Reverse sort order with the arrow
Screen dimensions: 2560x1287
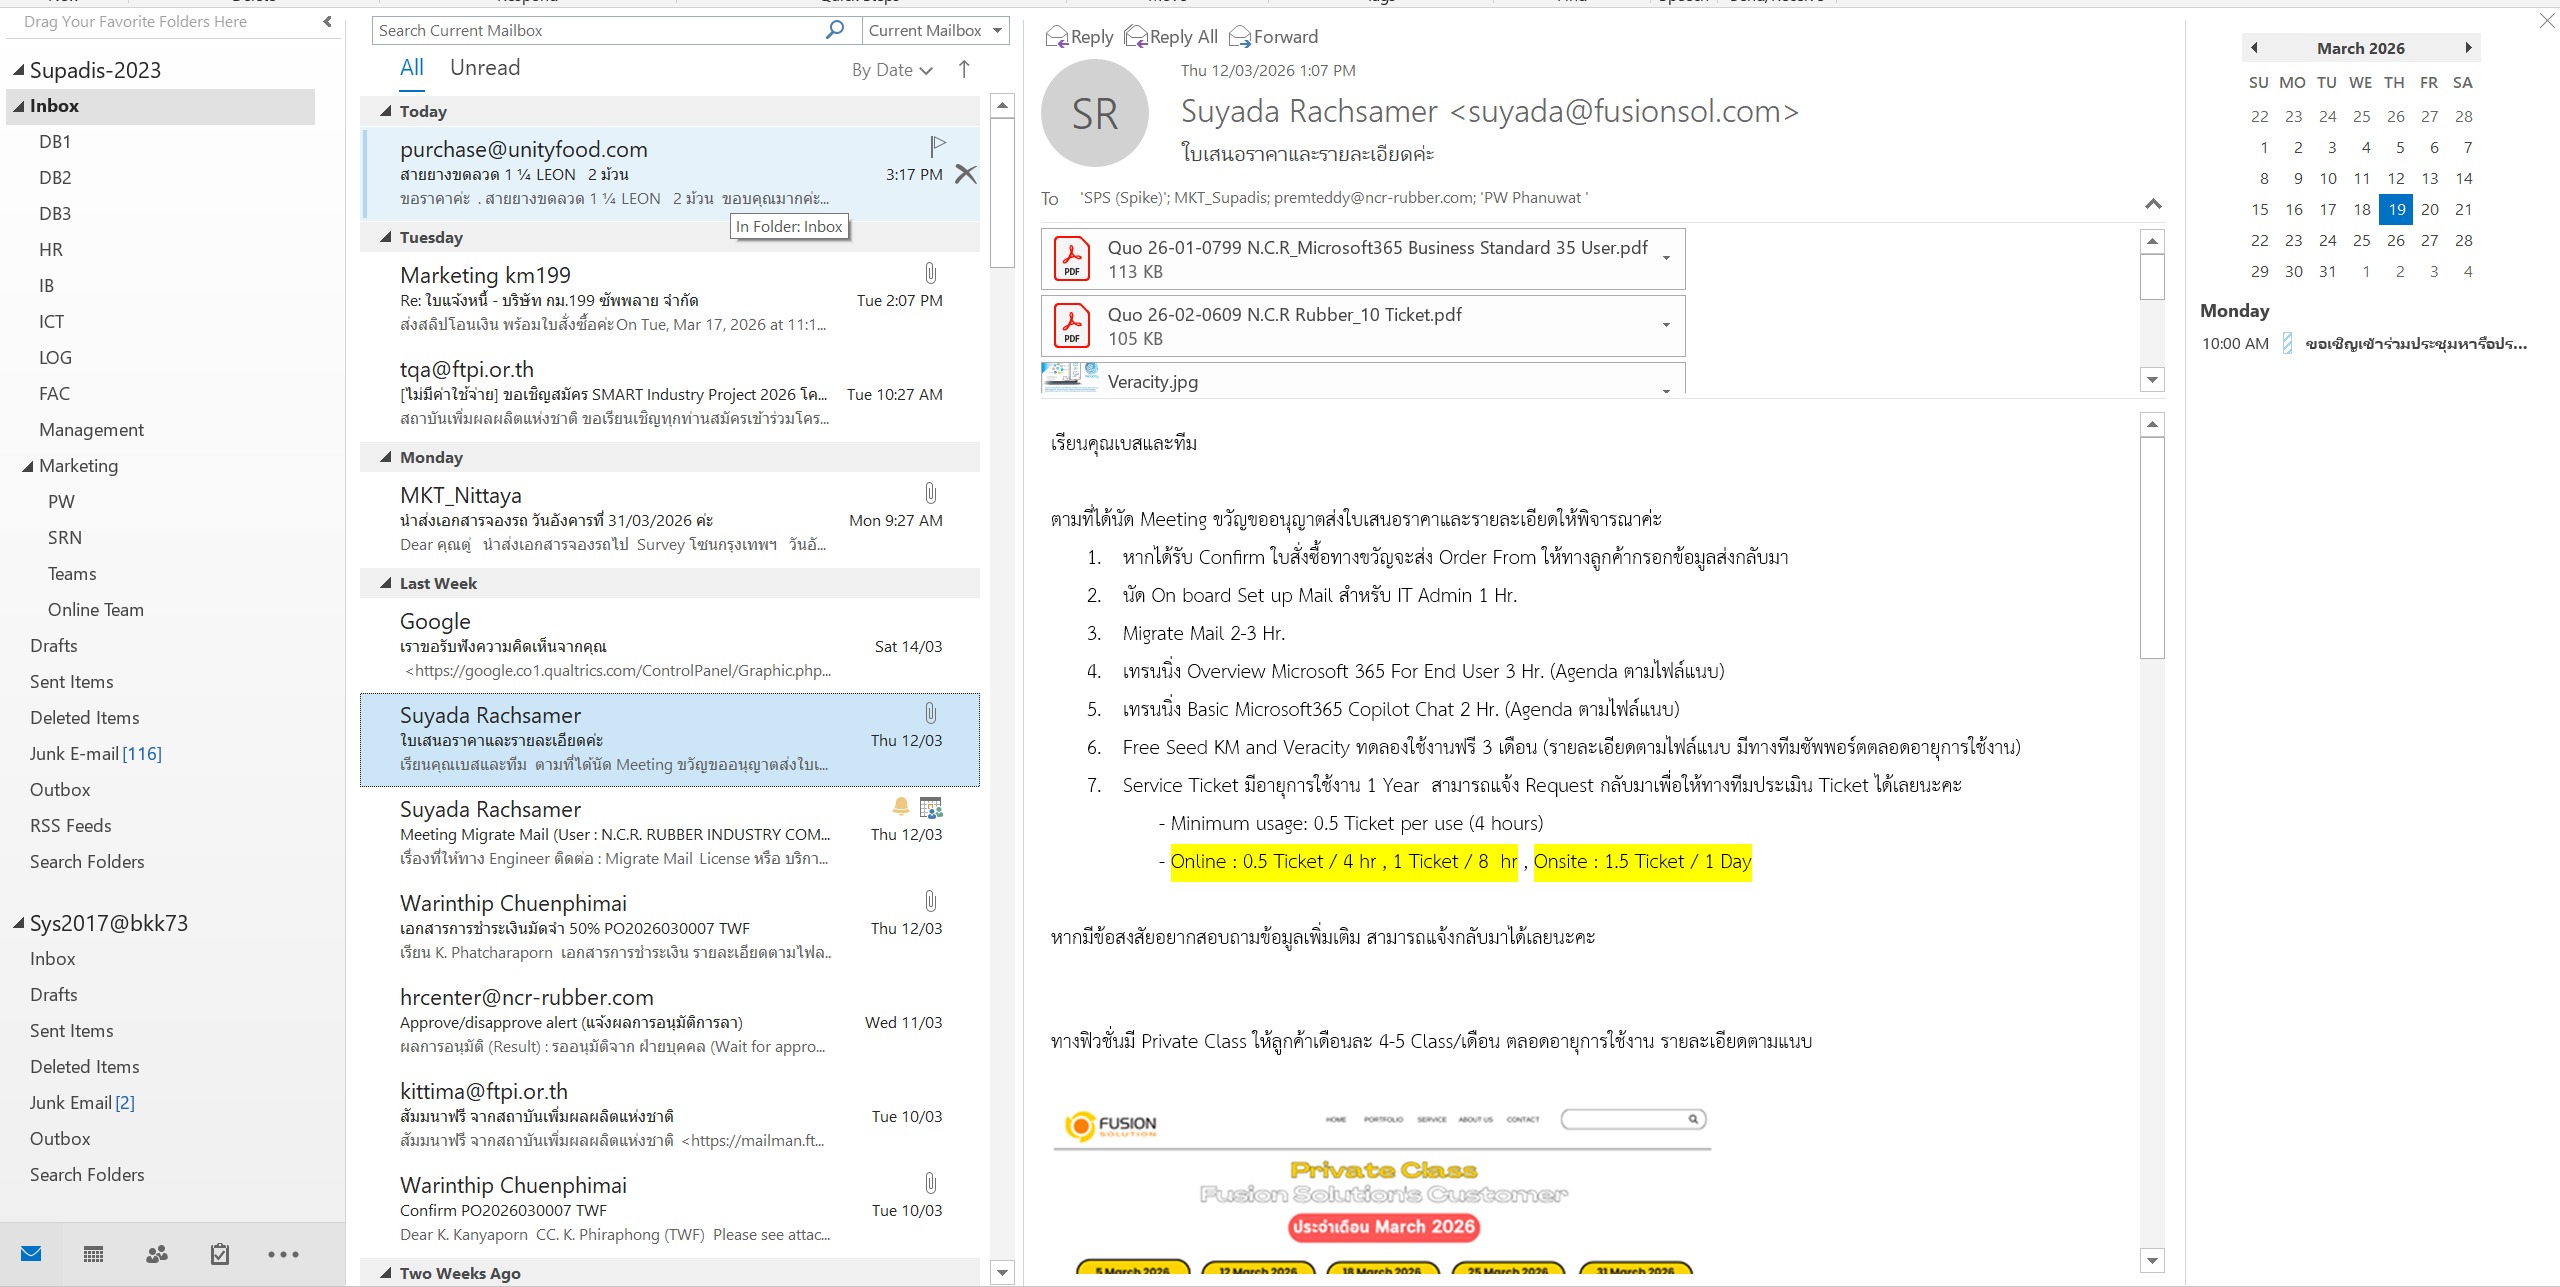tap(964, 69)
